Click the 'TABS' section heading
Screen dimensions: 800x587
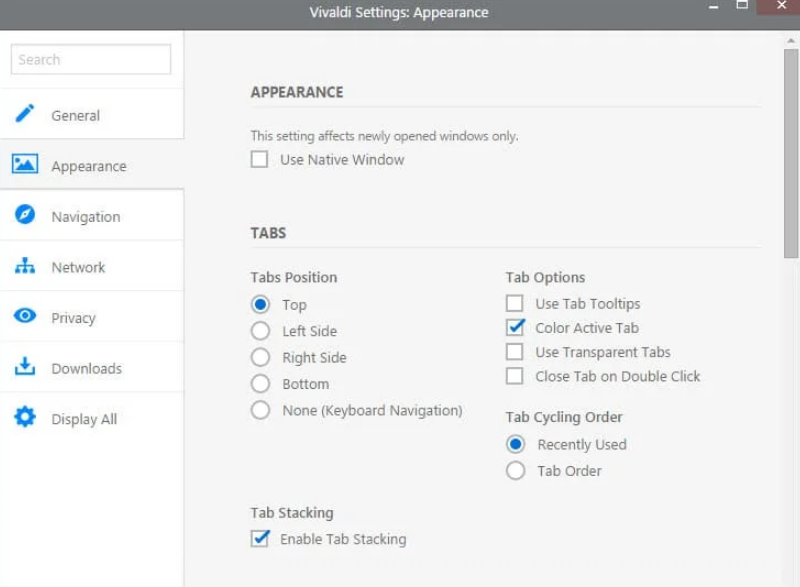pos(268,233)
